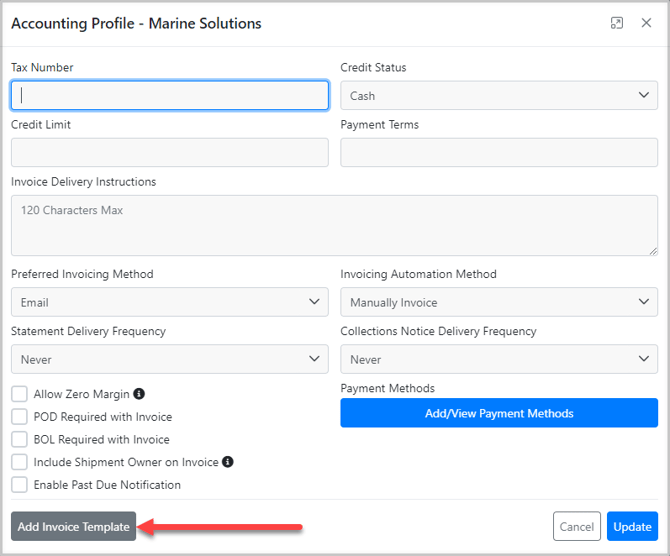Screen dimensions: 670x556
Task: Enable Past Due Notification checkbox
Action: point(19,485)
